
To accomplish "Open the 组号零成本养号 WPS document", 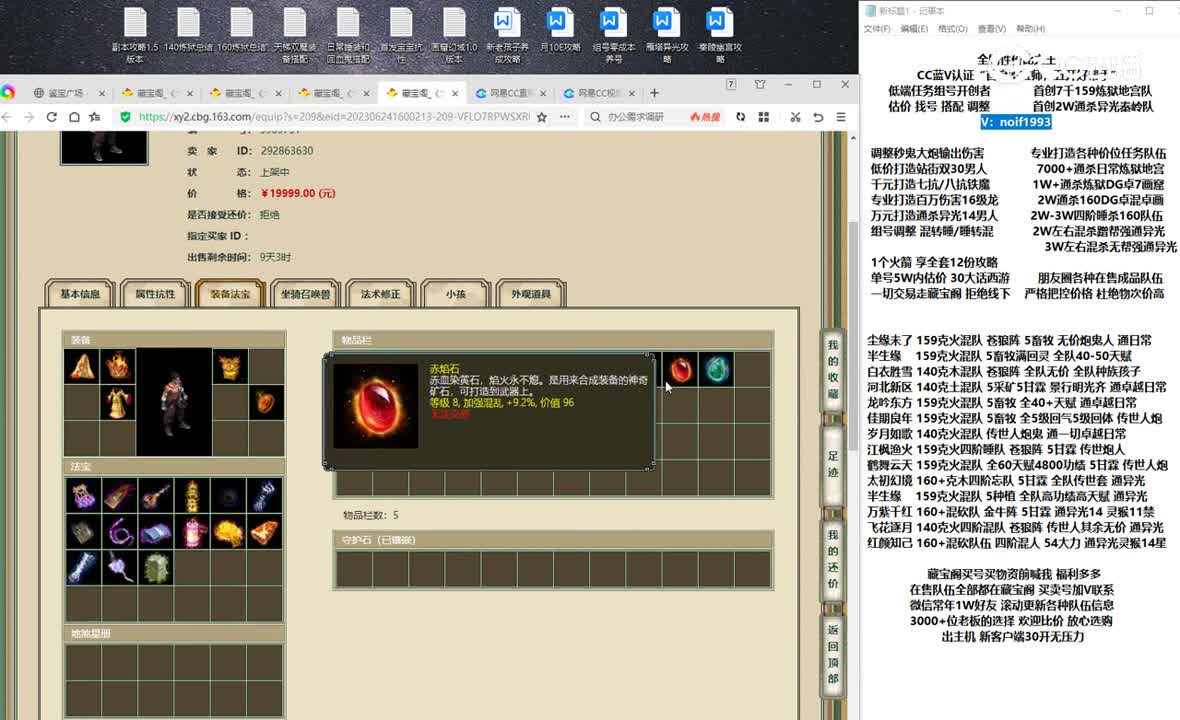I will tap(613, 35).
